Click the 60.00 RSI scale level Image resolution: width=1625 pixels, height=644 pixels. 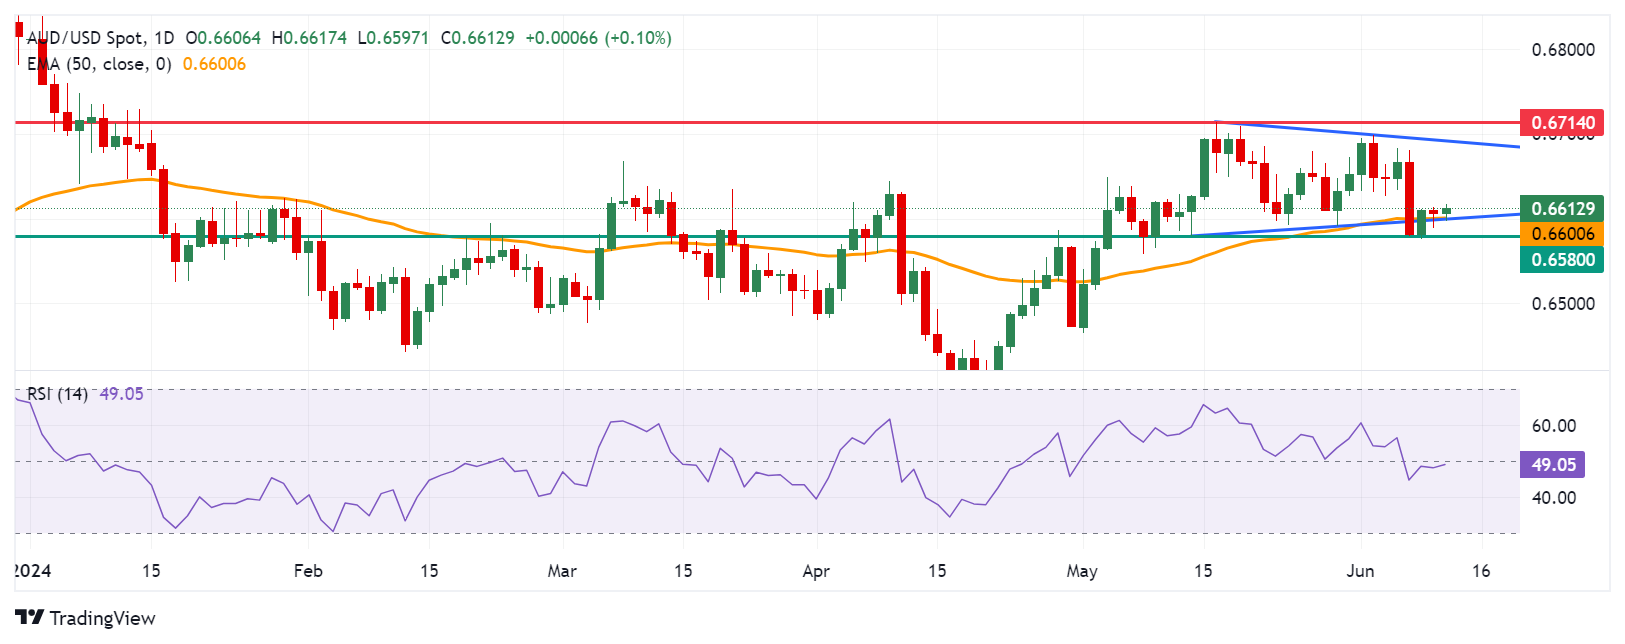tap(1553, 426)
